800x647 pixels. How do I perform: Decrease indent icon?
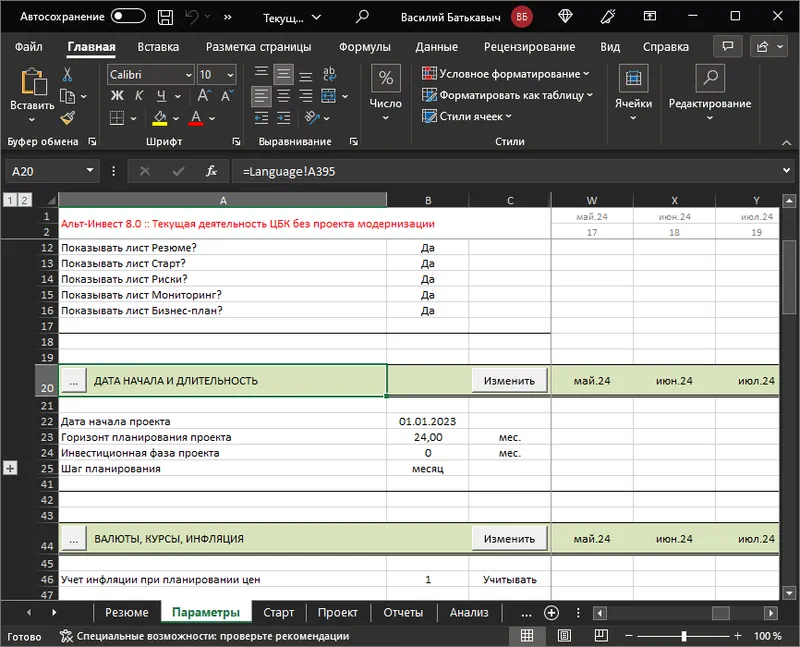(261, 118)
